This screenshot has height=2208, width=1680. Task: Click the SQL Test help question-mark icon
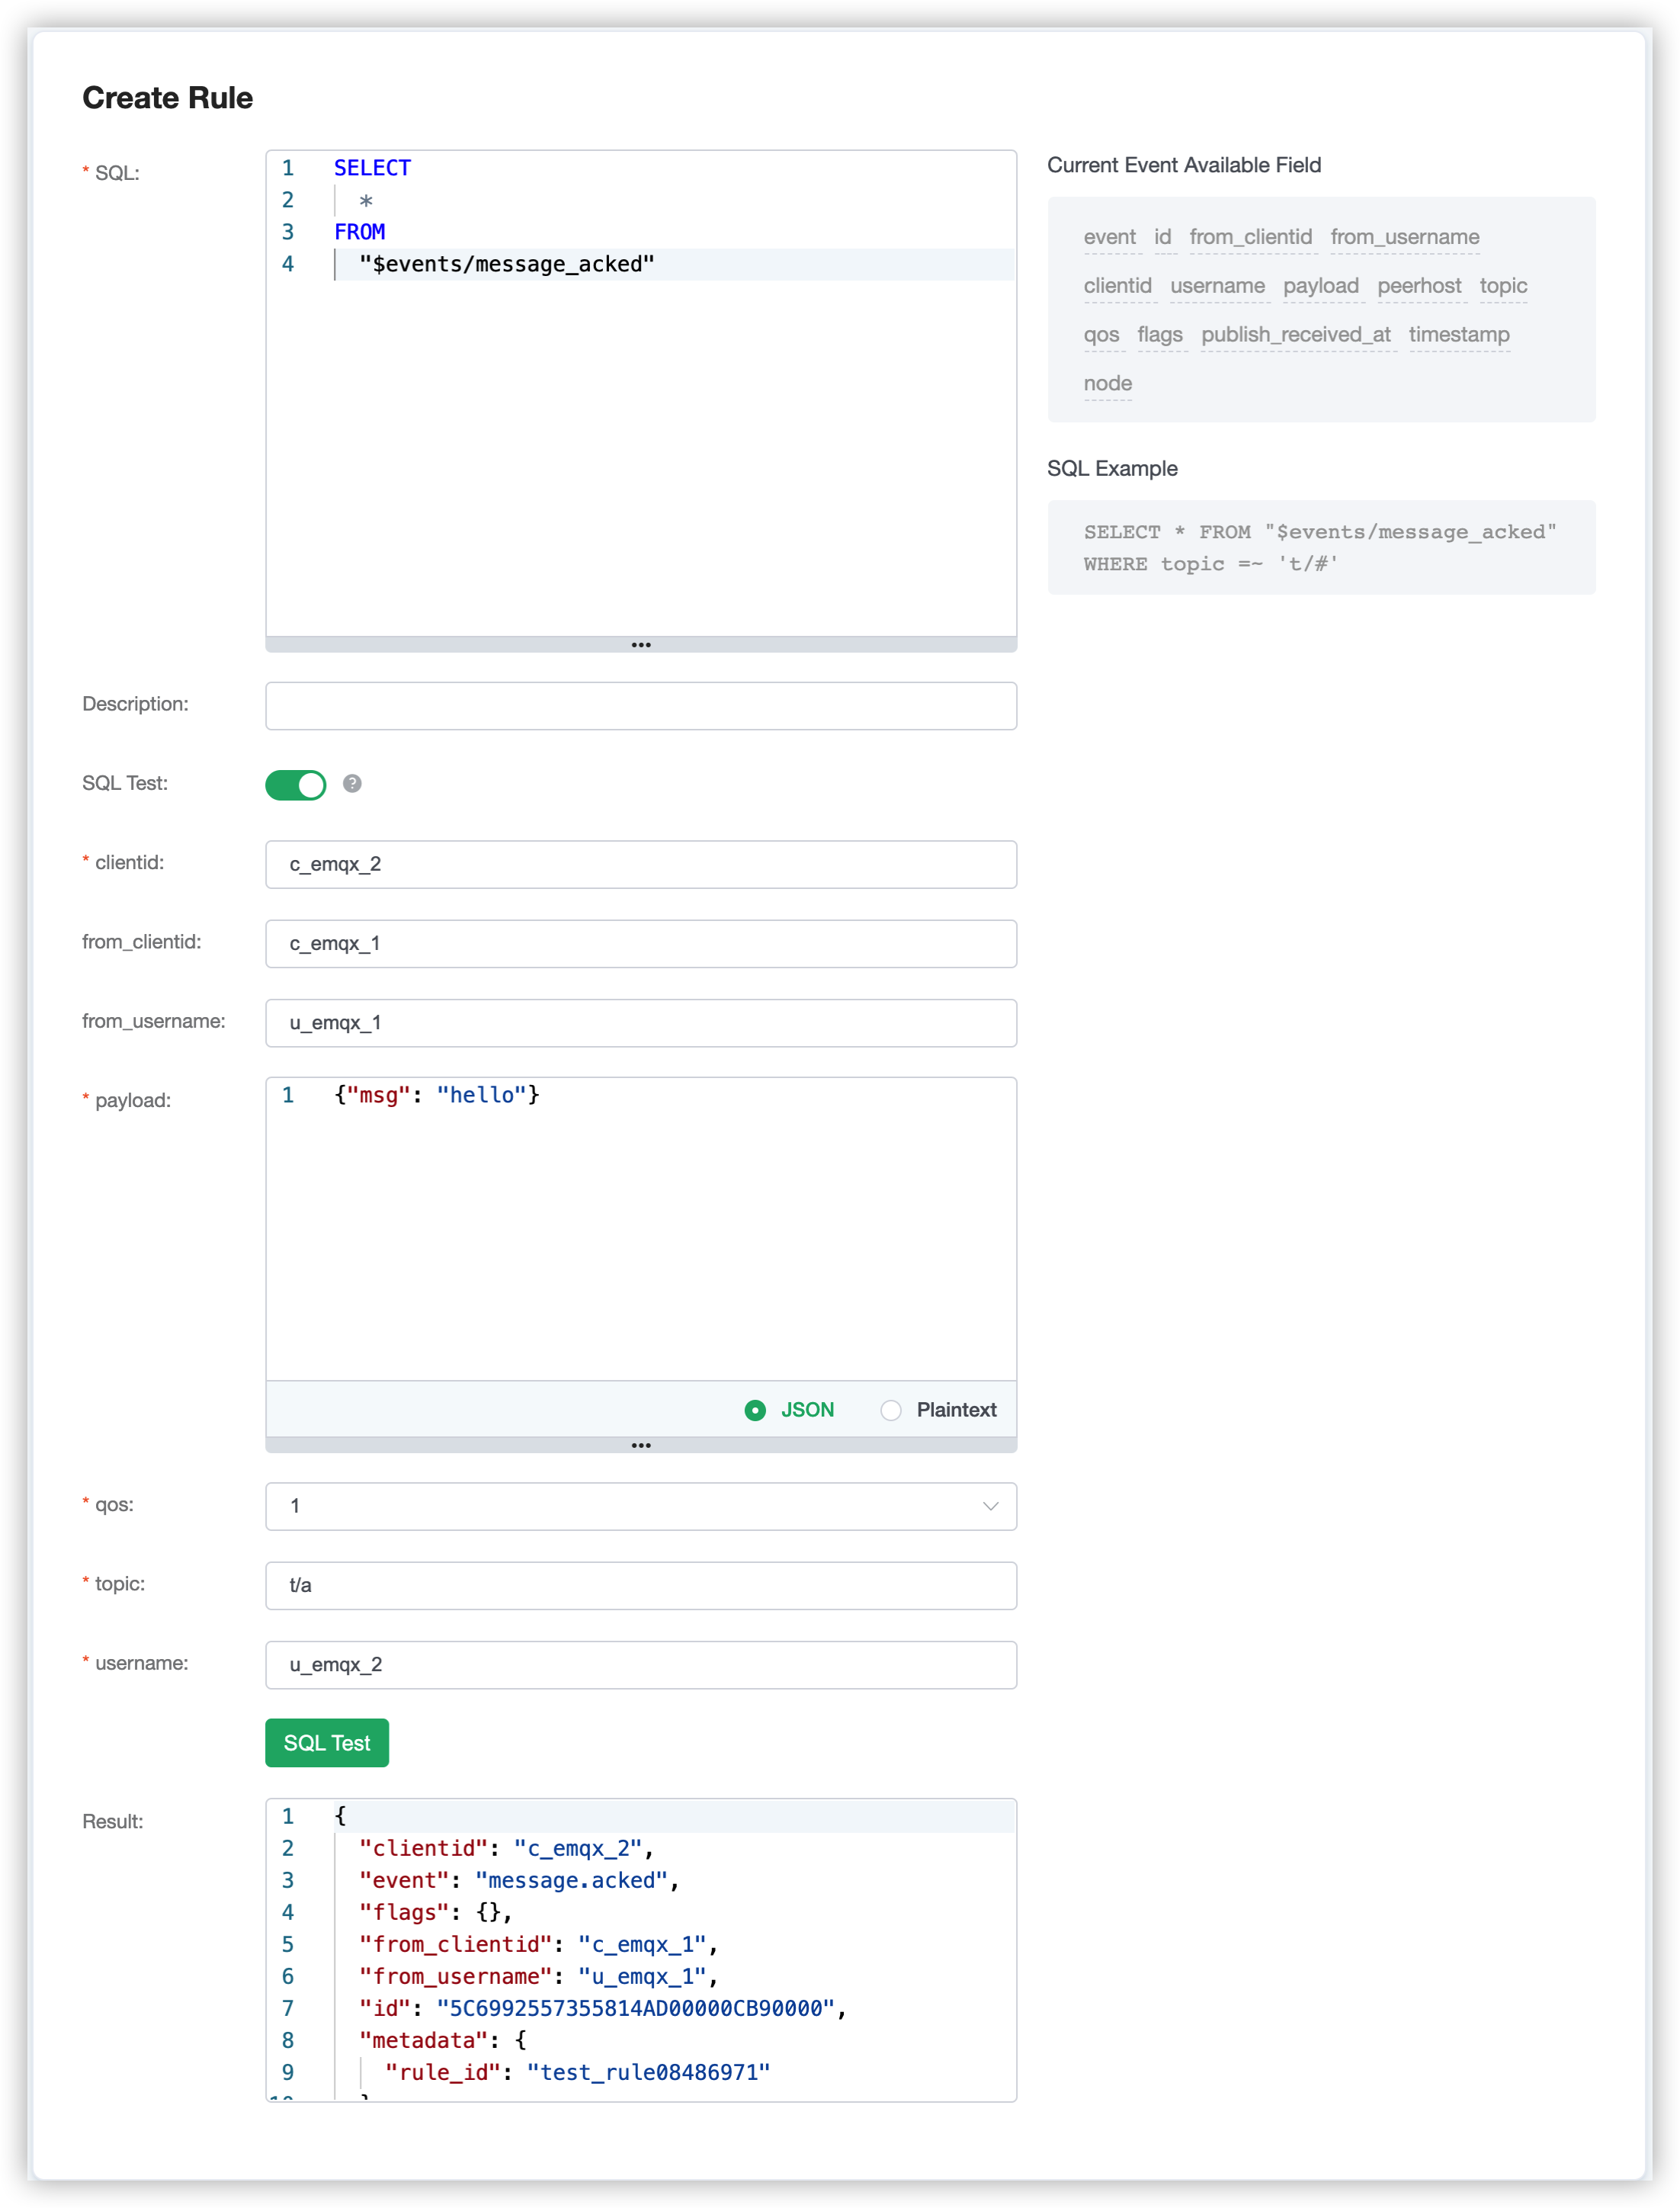click(x=352, y=784)
